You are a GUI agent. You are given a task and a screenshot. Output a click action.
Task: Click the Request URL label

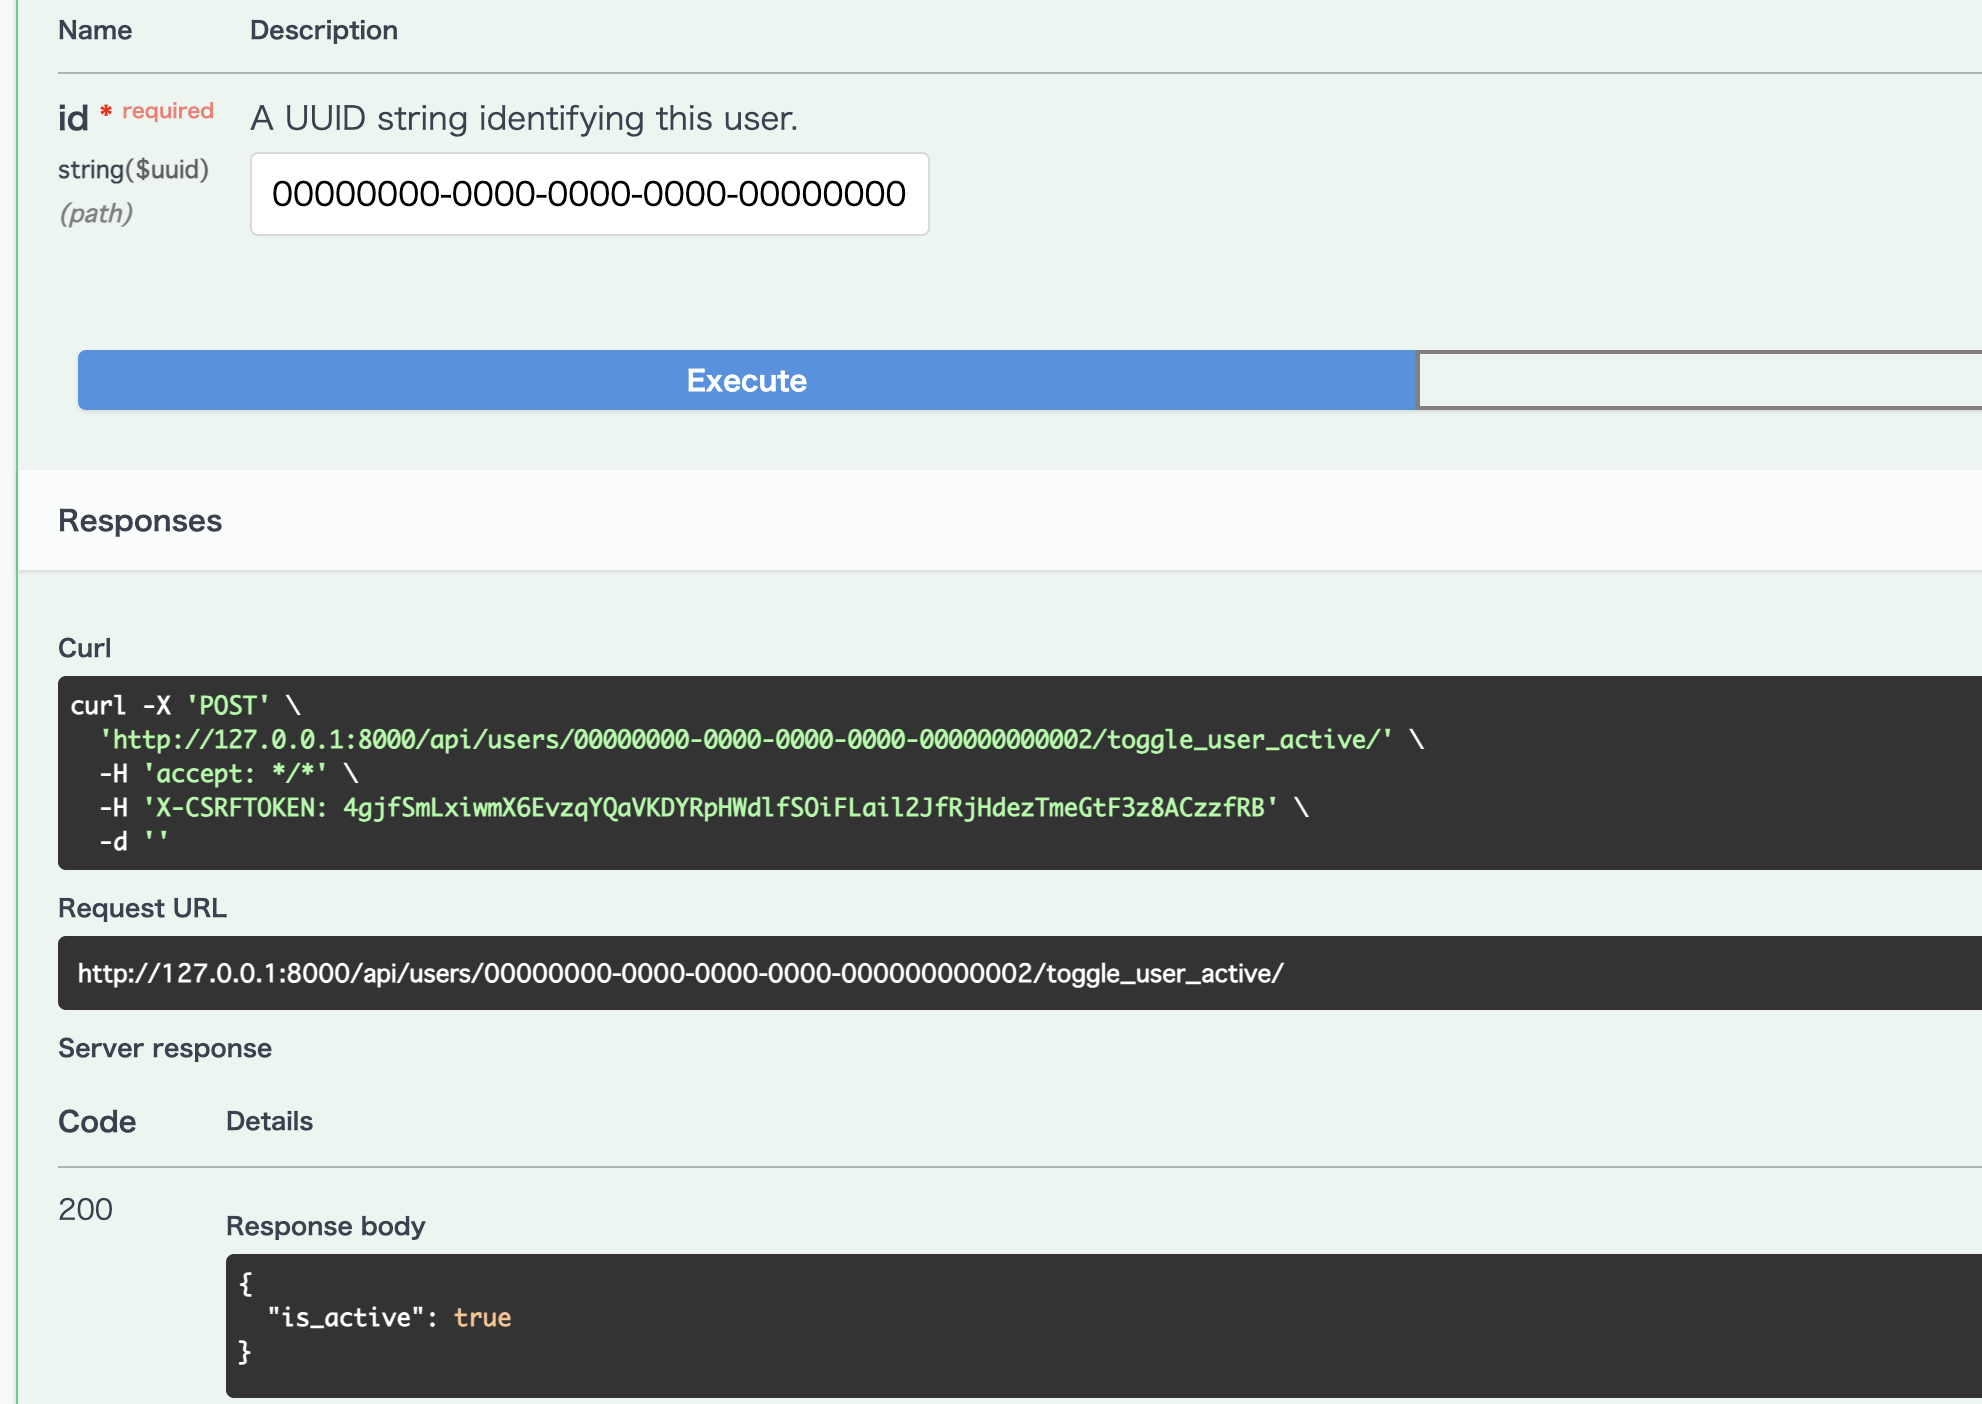[x=142, y=908]
